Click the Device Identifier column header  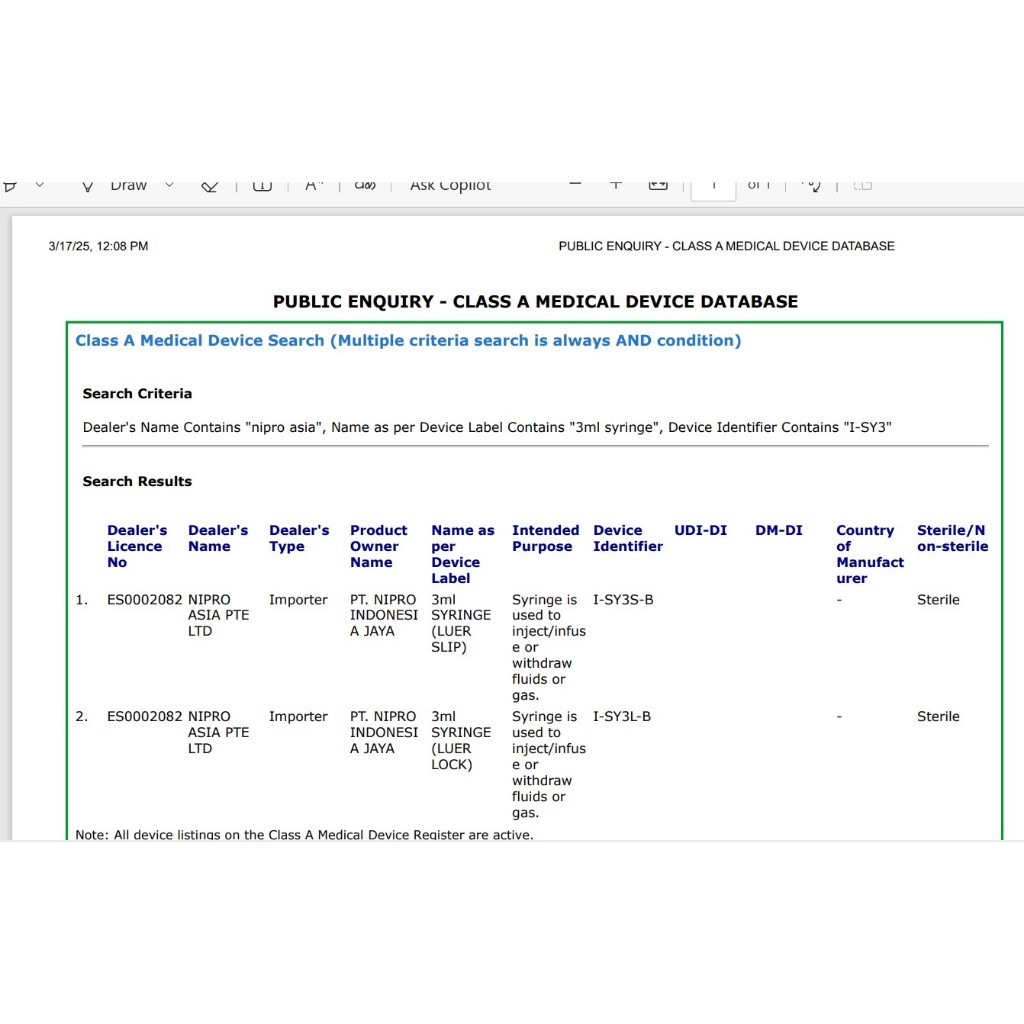[x=627, y=538]
